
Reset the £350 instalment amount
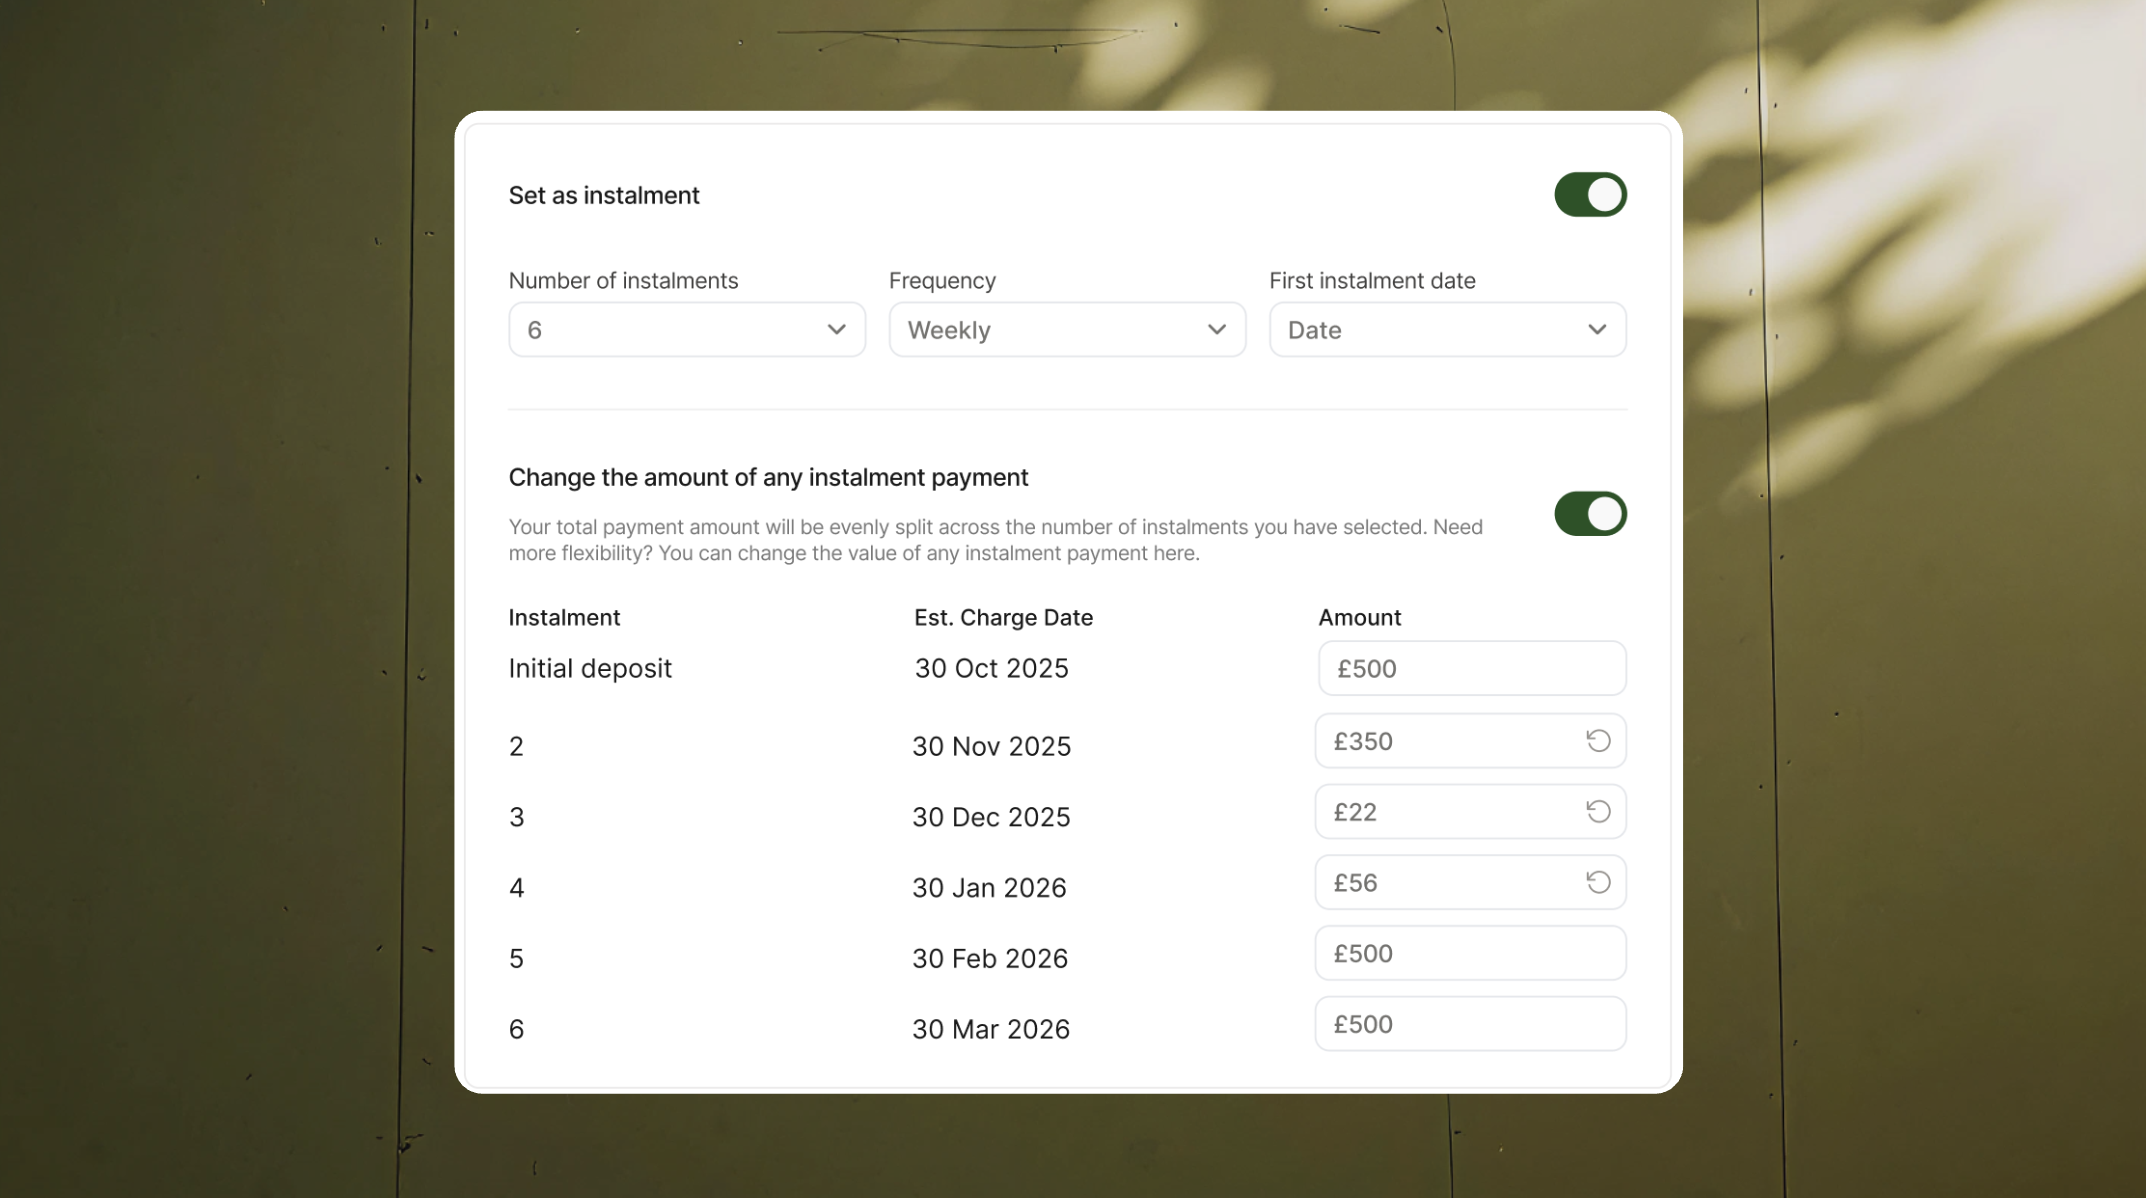tap(1598, 741)
